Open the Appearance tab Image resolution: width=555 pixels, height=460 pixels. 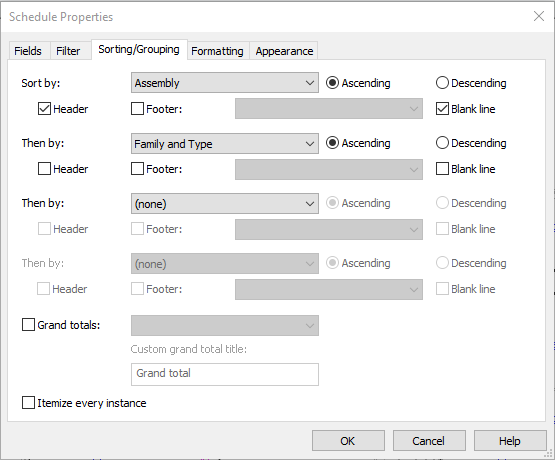pyautogui.click(x=284, y=51)
